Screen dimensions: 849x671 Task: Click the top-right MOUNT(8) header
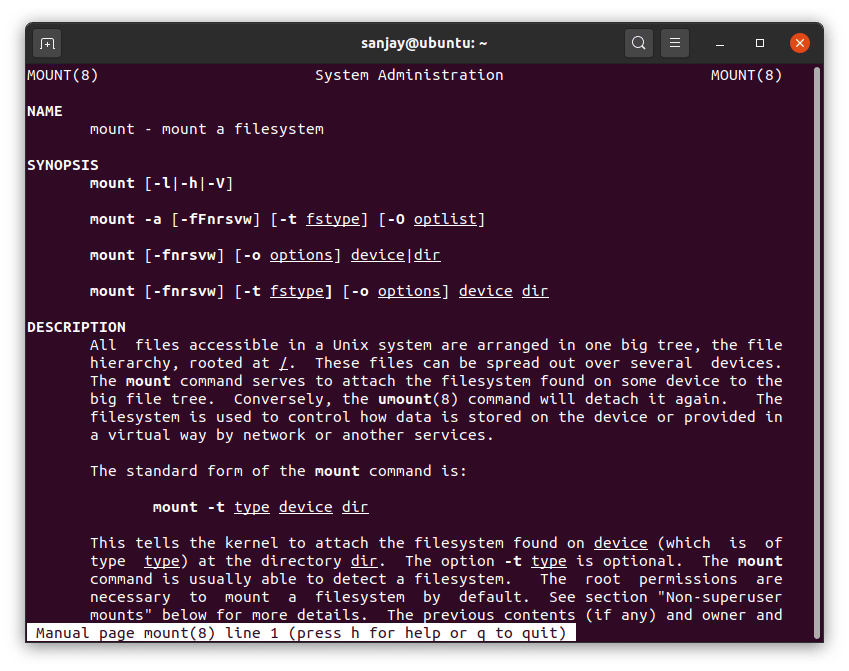point(746,75)
